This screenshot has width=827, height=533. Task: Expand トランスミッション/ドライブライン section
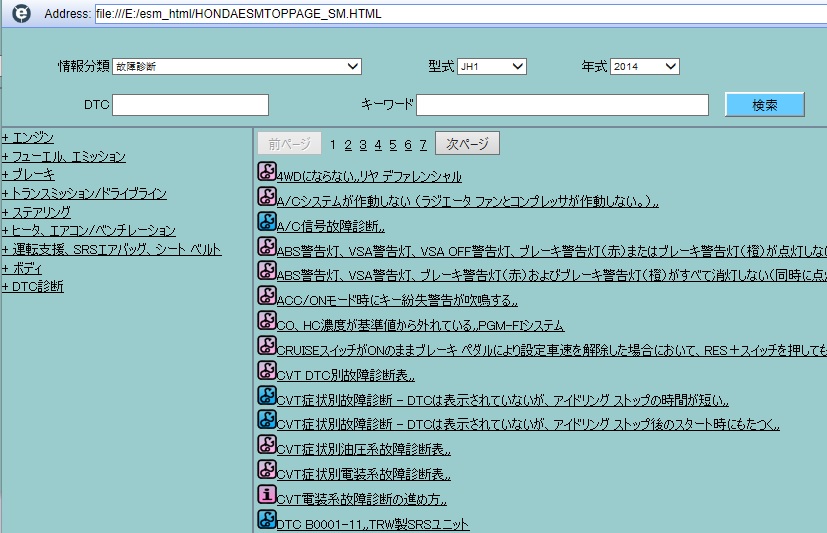[84, 193]
